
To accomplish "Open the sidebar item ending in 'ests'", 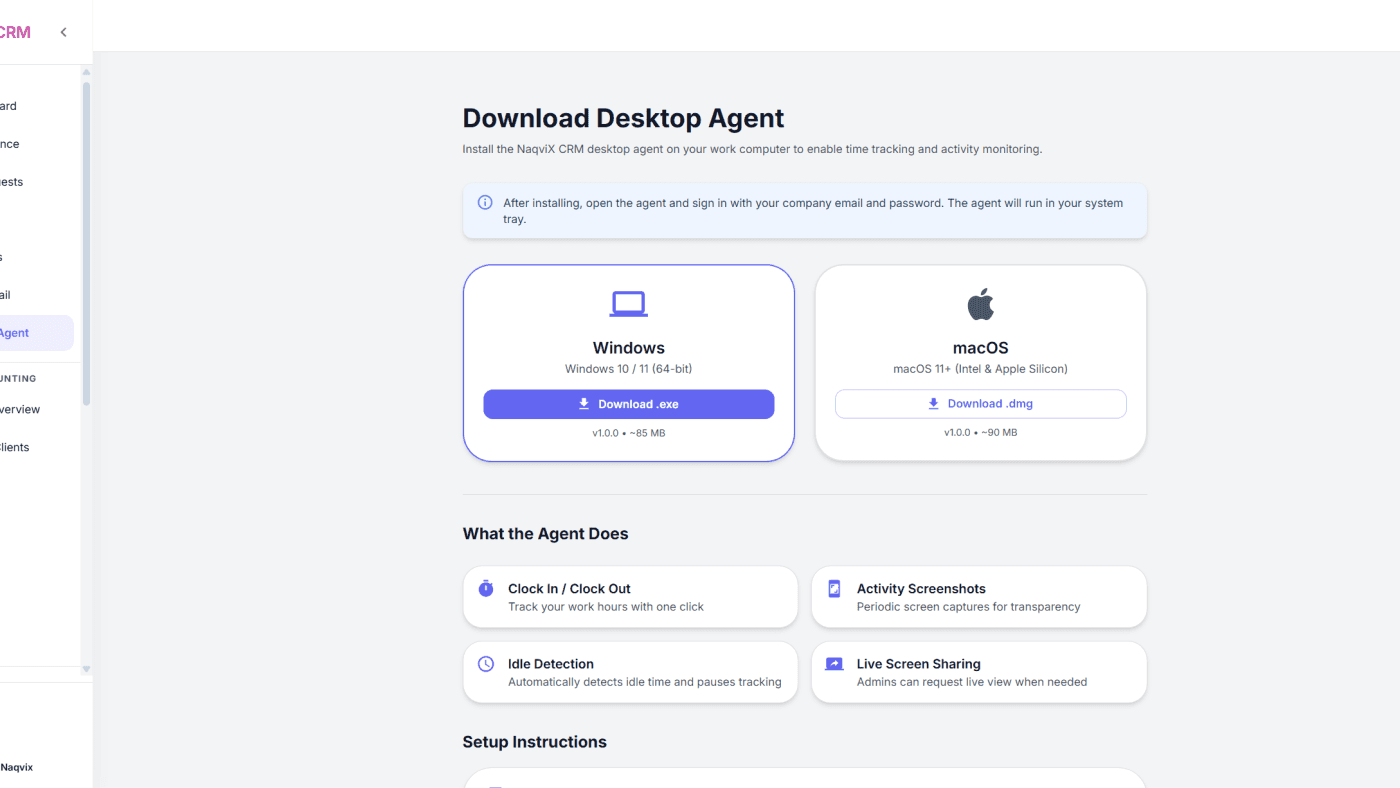I will click(12, 182).
